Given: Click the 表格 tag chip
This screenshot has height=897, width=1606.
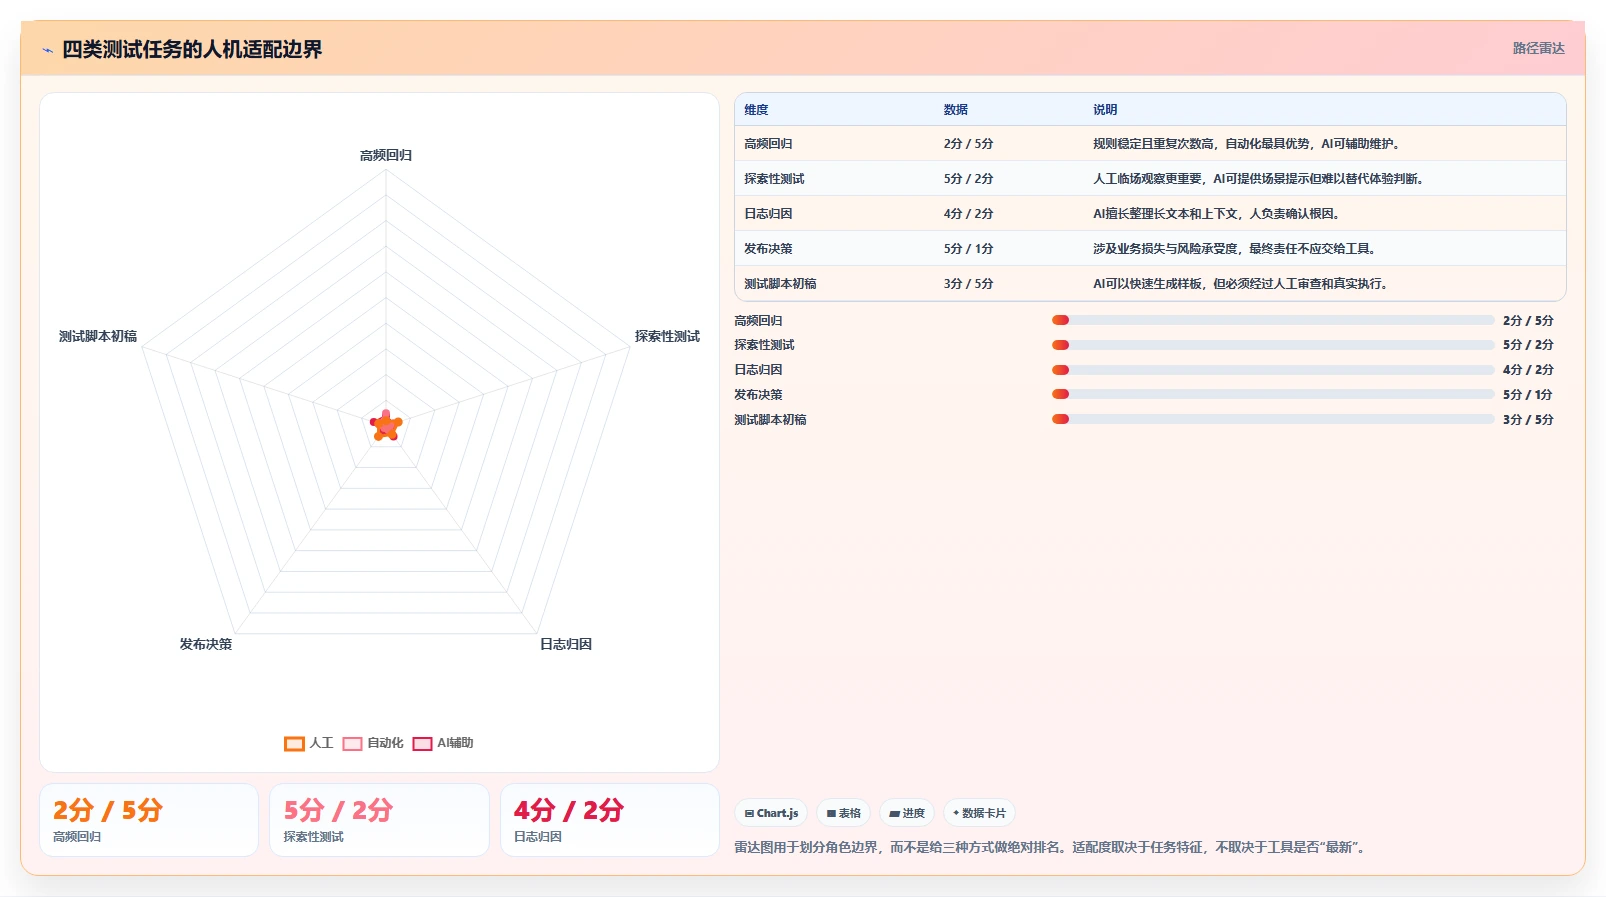Looking at the screenshot, I should click(x=844, y=813).
